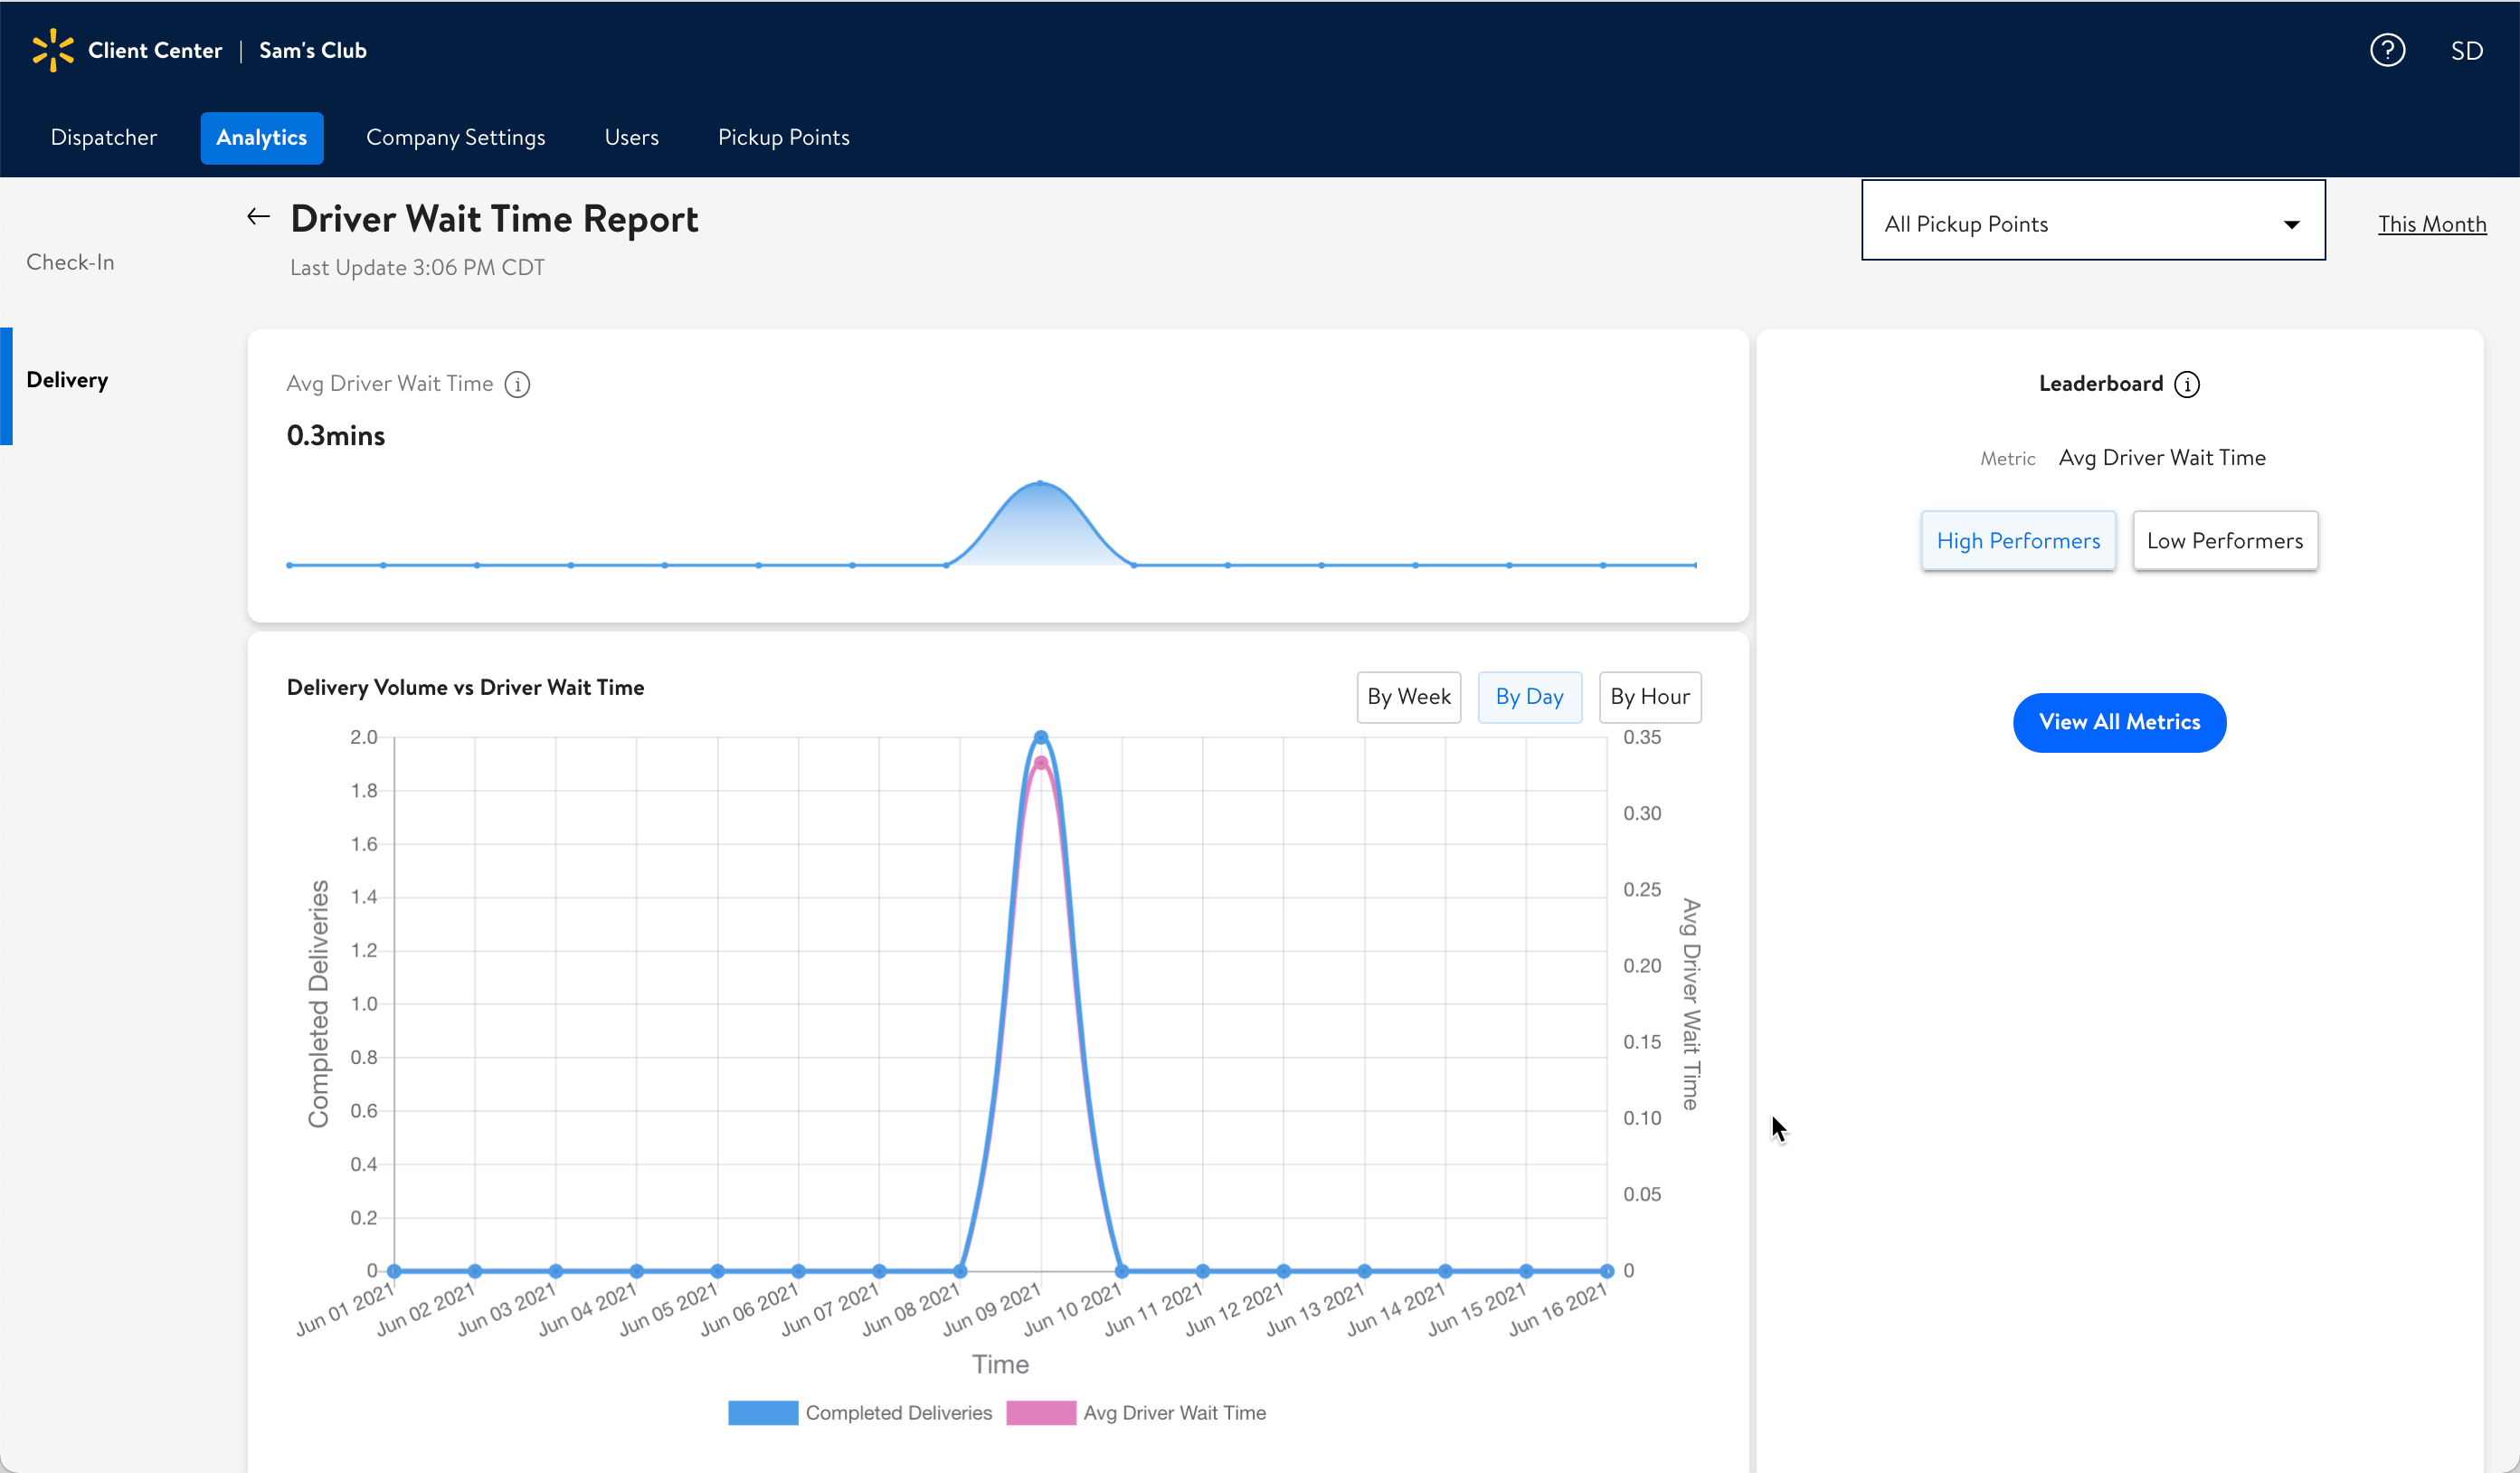Click the Jun 09 peak data point
Viewport: 2520px width, 1473px height.
point(1041,738)
